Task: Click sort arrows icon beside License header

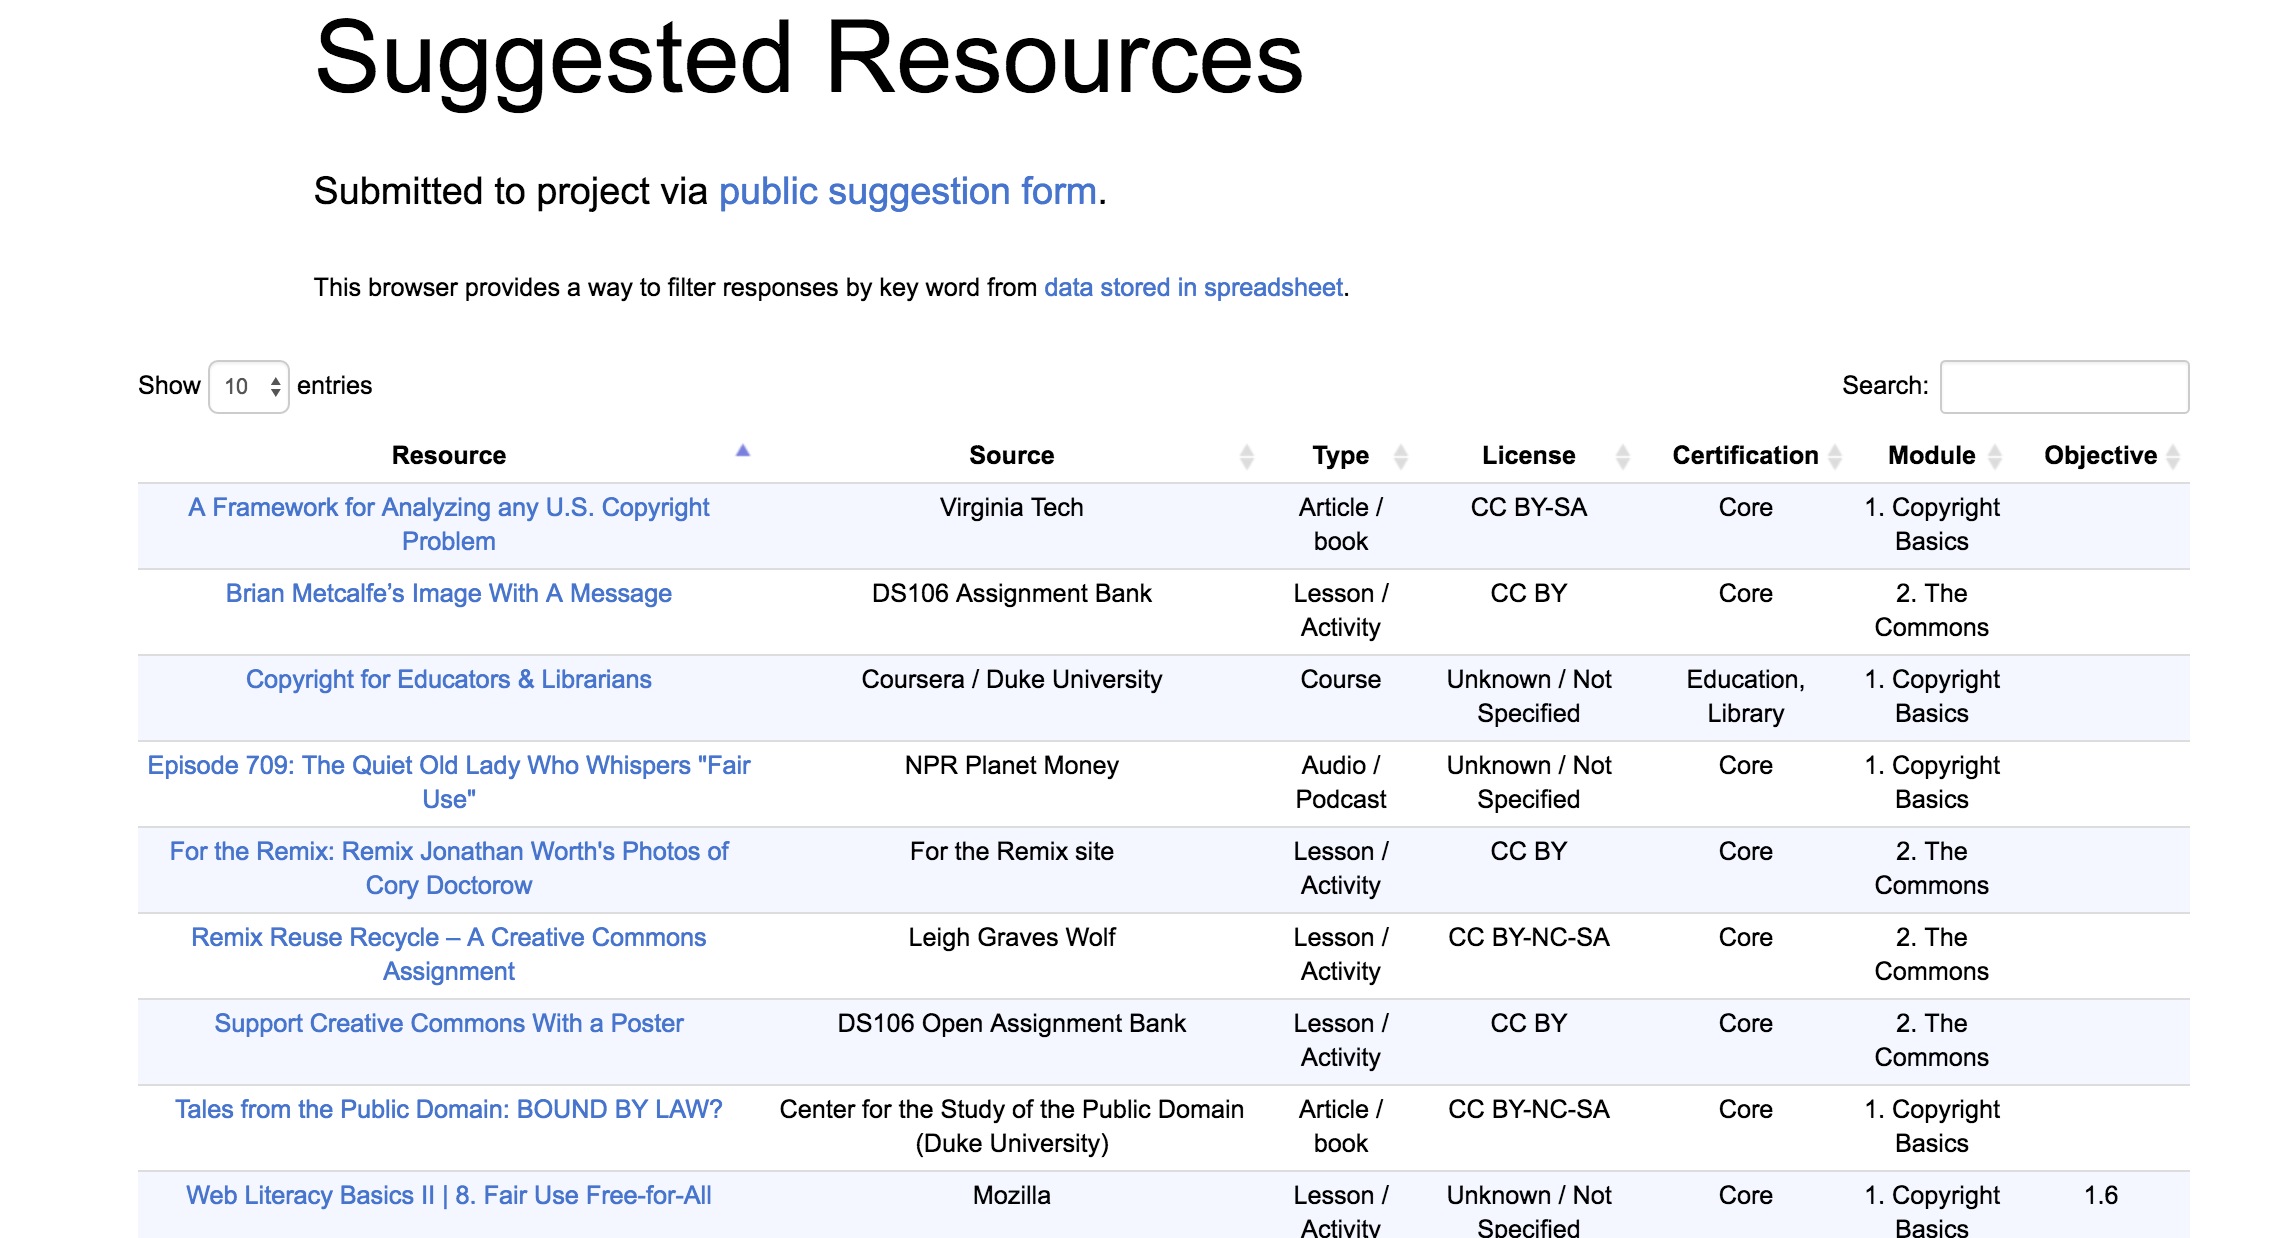Action: coord(1622,457)
